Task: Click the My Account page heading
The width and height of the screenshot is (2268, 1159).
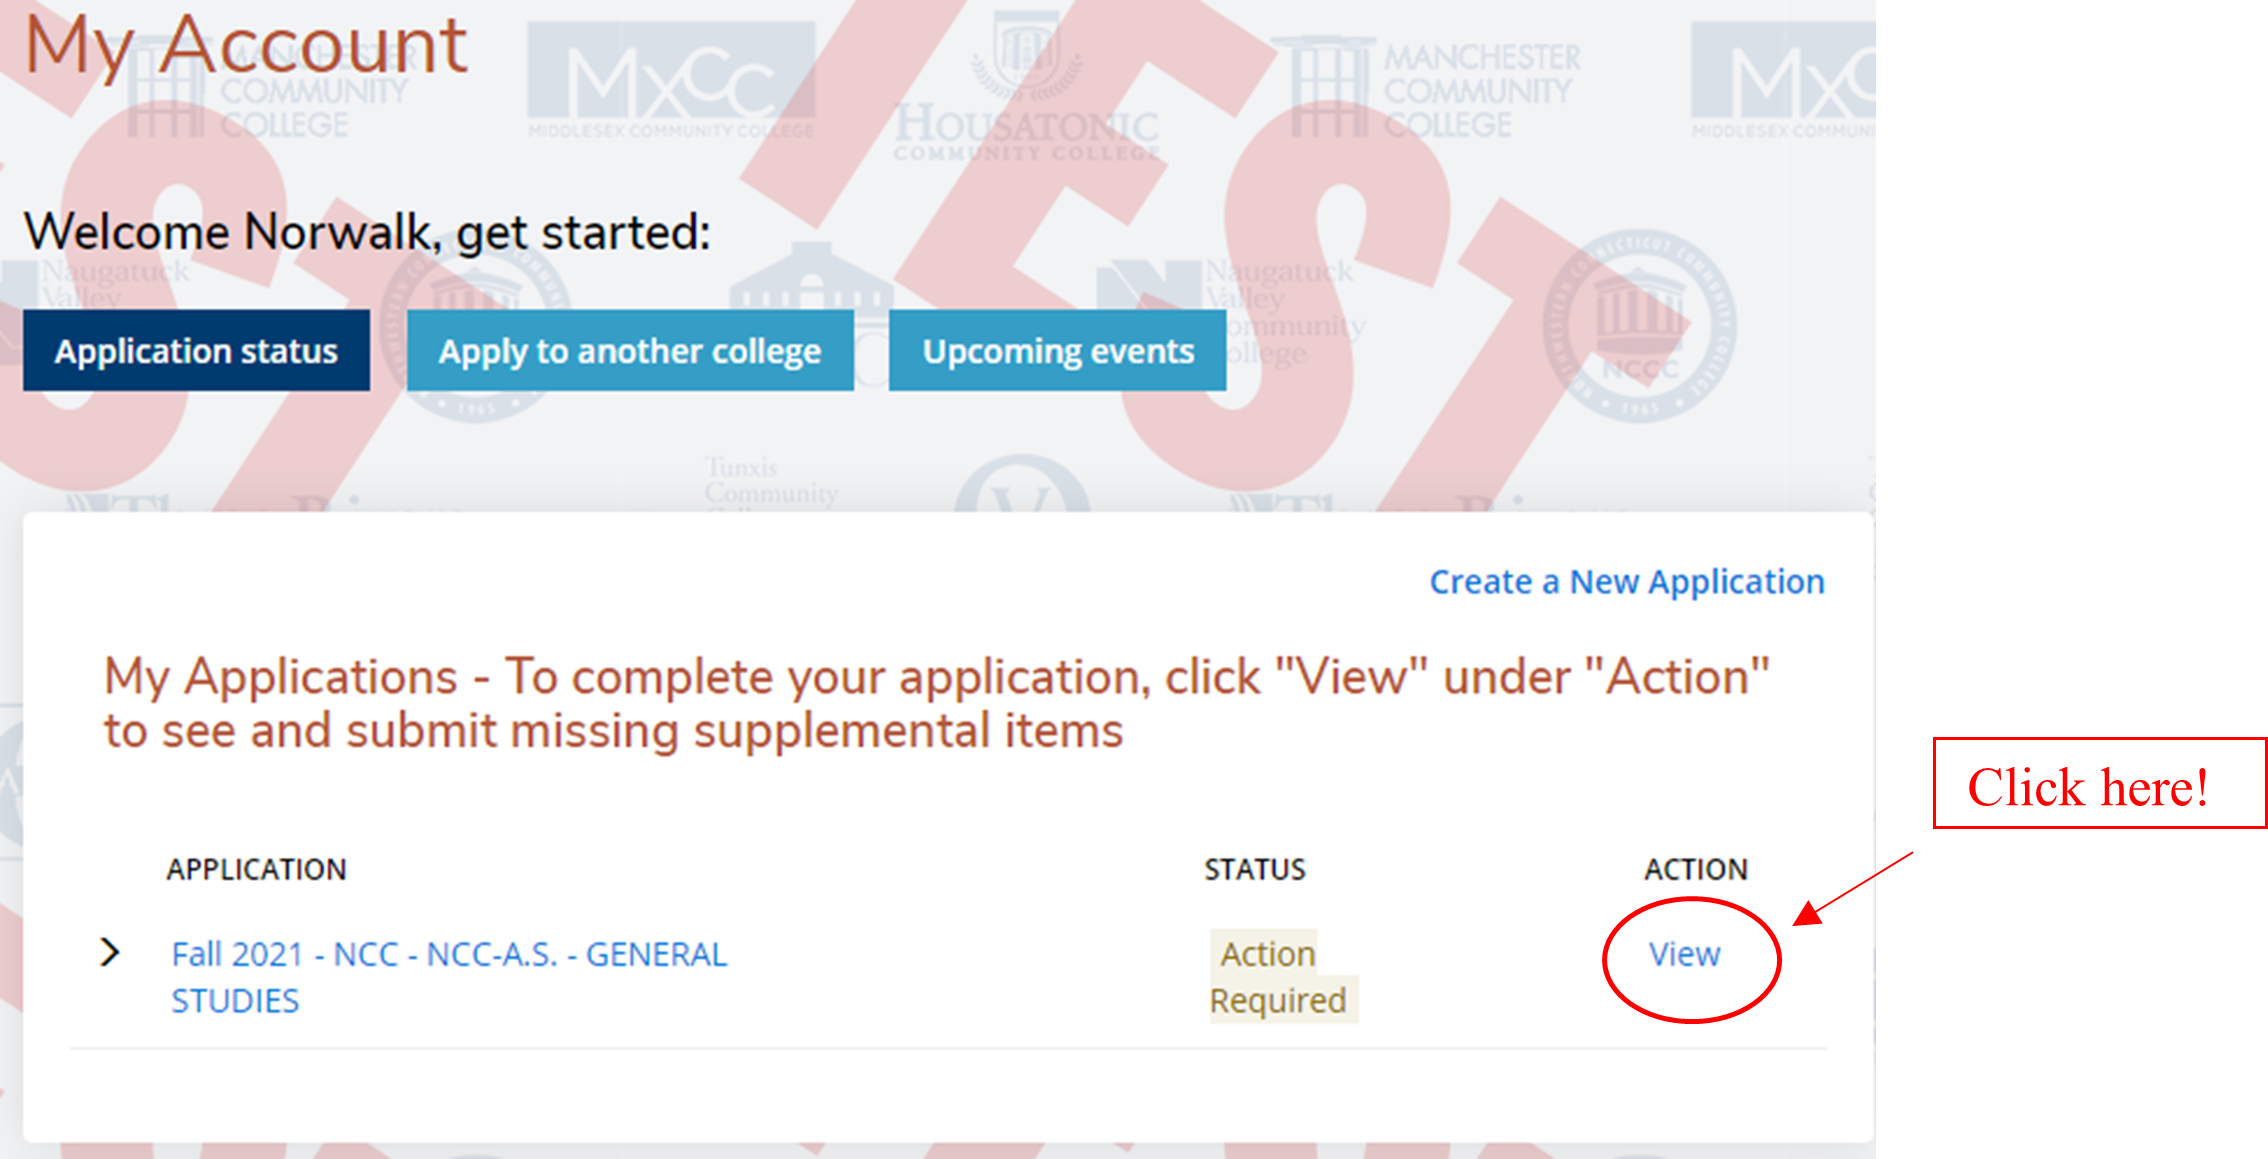Action: pyautogui.click(x=246, y=47)
